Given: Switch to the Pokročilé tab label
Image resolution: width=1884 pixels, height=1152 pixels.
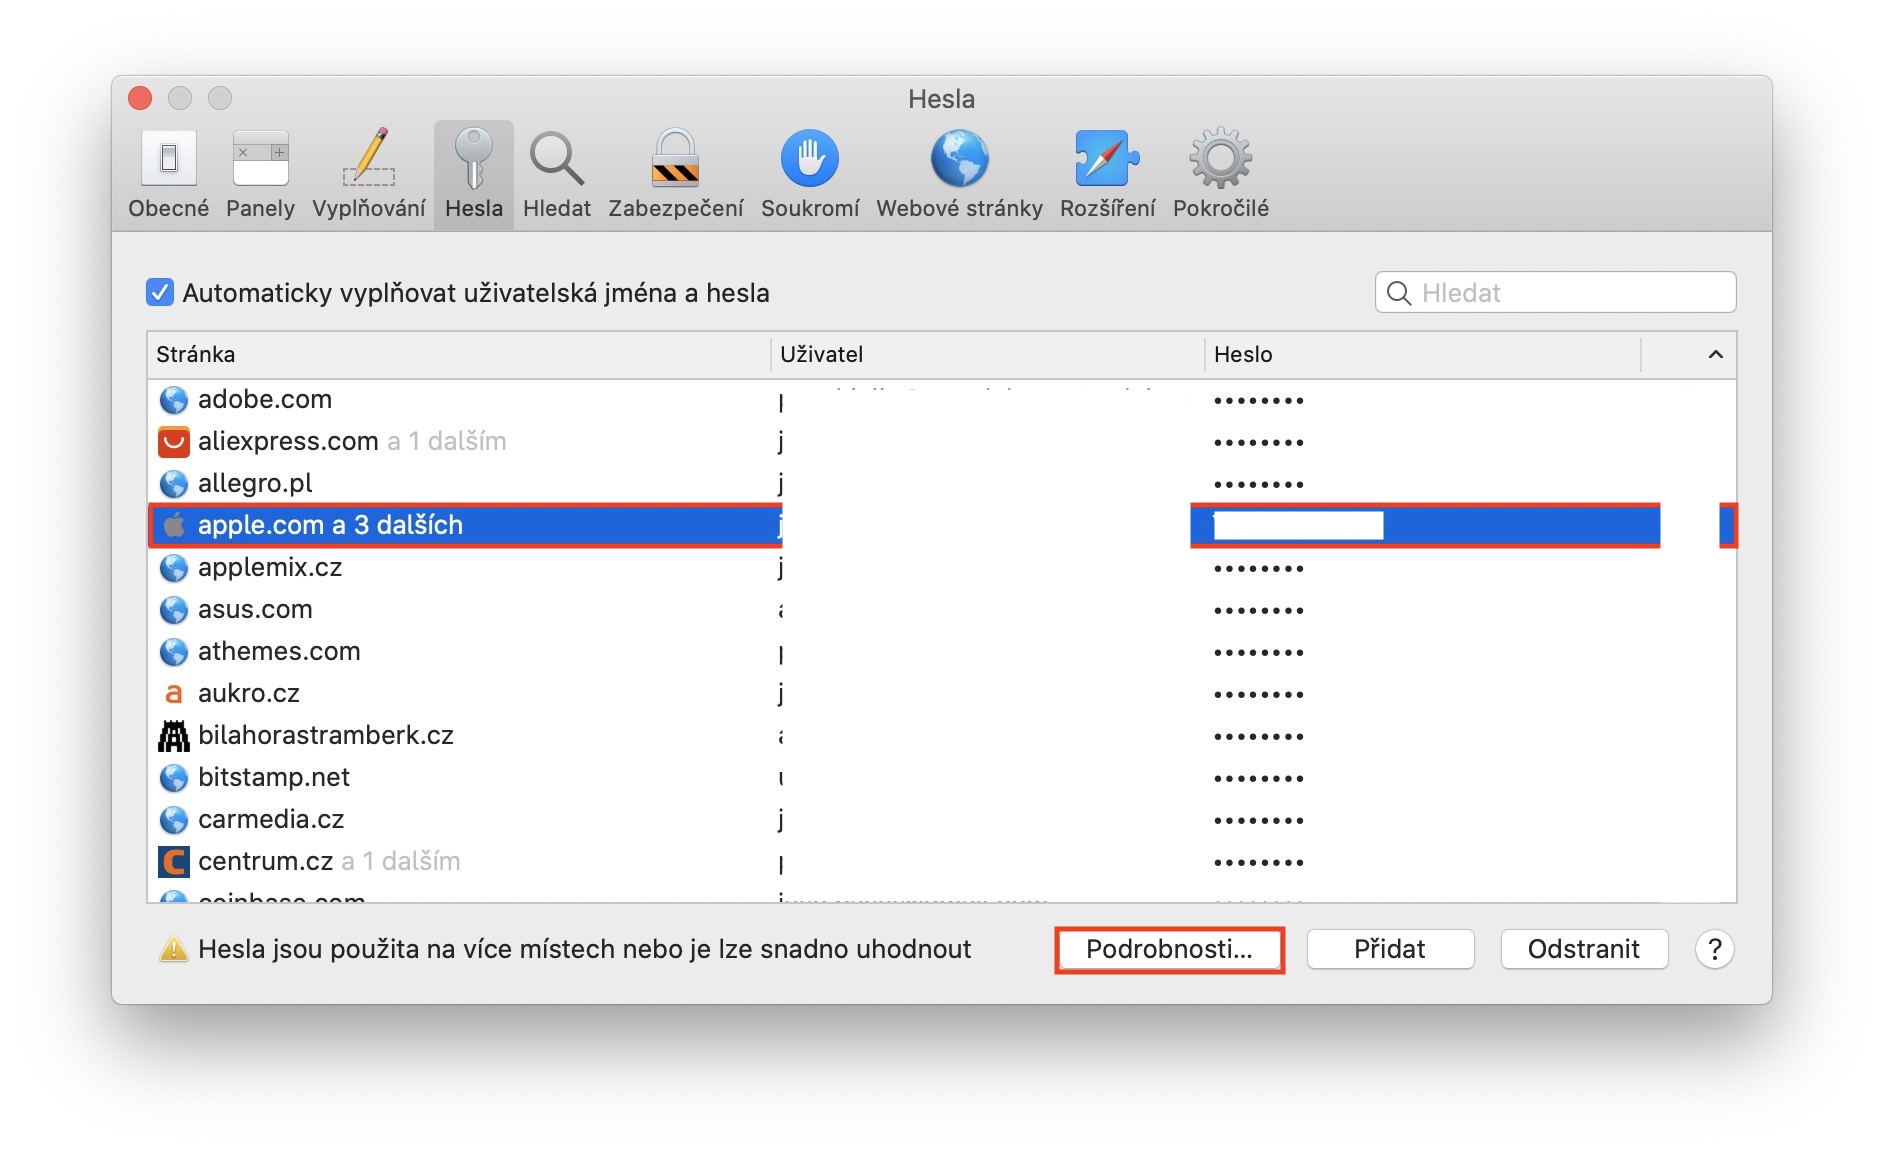Looking at the screenshot, I should coord(1221,208).
